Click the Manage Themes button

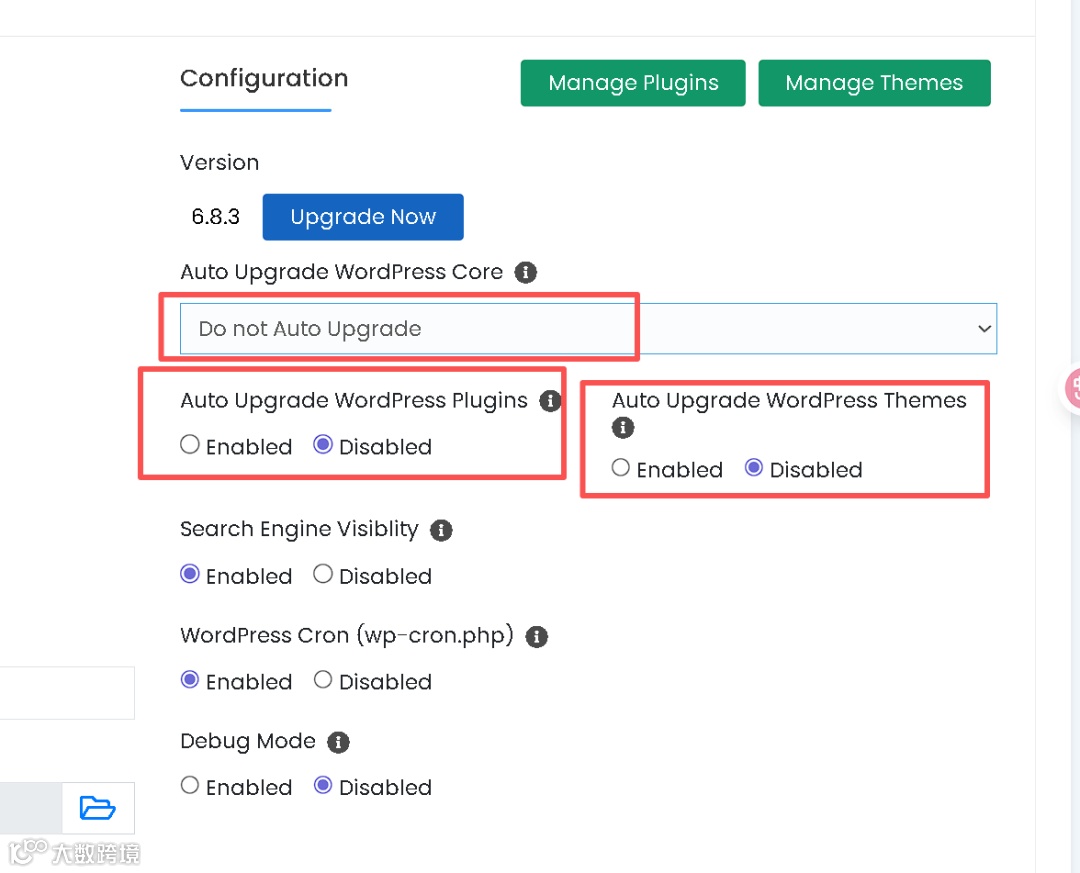pos(874,83)
